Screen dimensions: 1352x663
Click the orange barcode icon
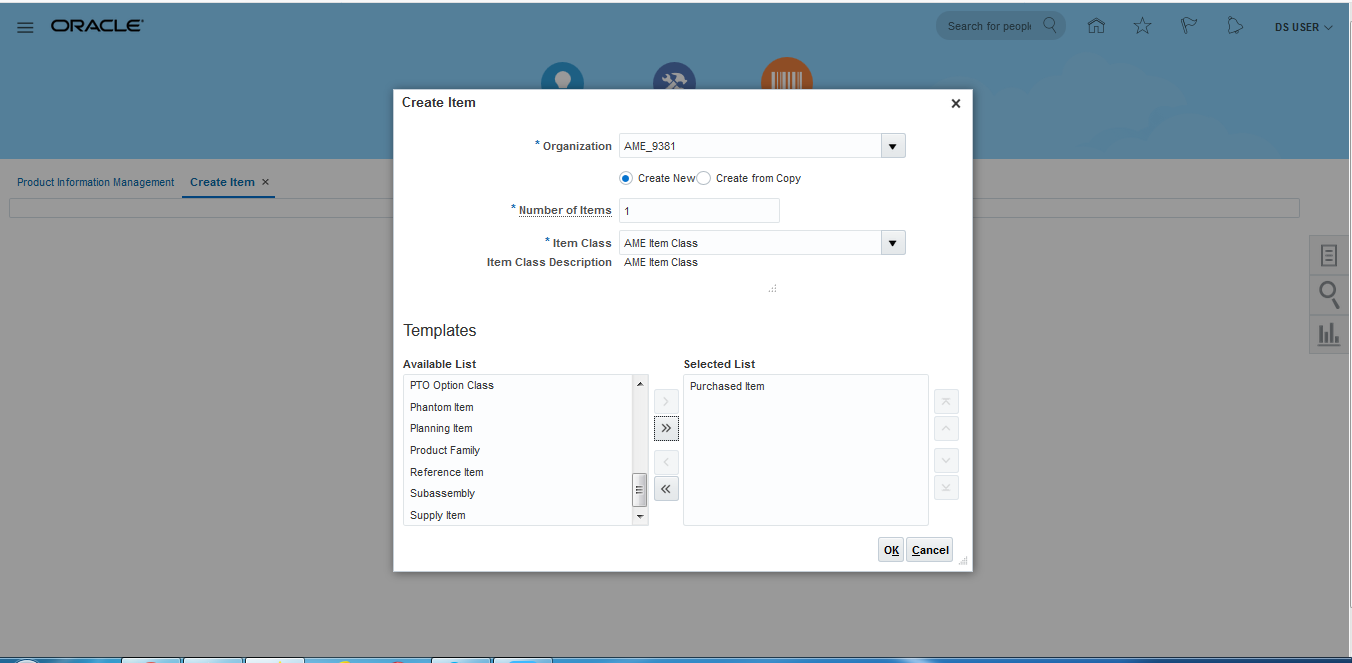pyautogui.click(x=787, y=75)
